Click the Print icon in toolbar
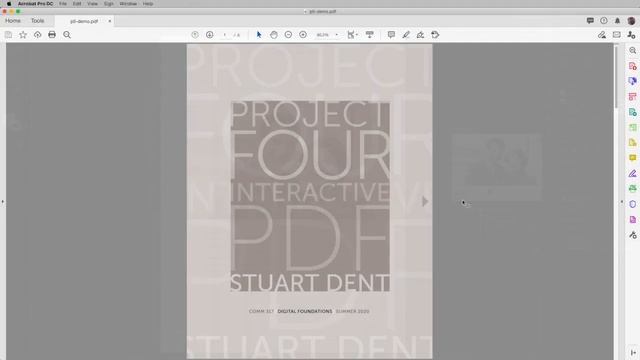Screen dimensions: 640x360 point(52,35)
